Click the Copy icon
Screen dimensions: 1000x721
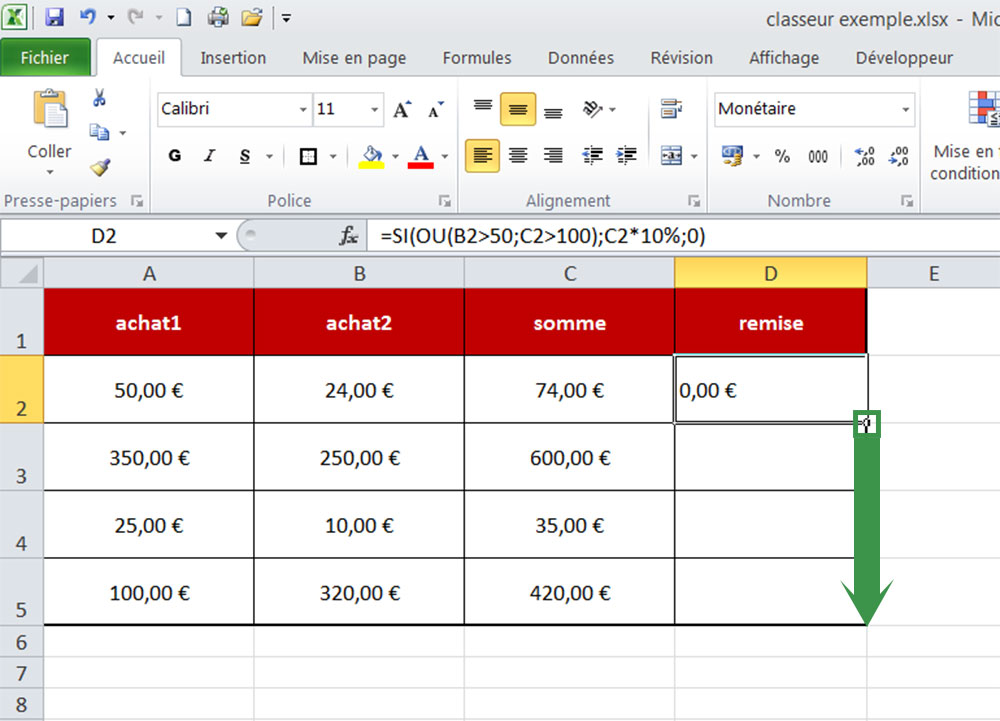[99, 132]
